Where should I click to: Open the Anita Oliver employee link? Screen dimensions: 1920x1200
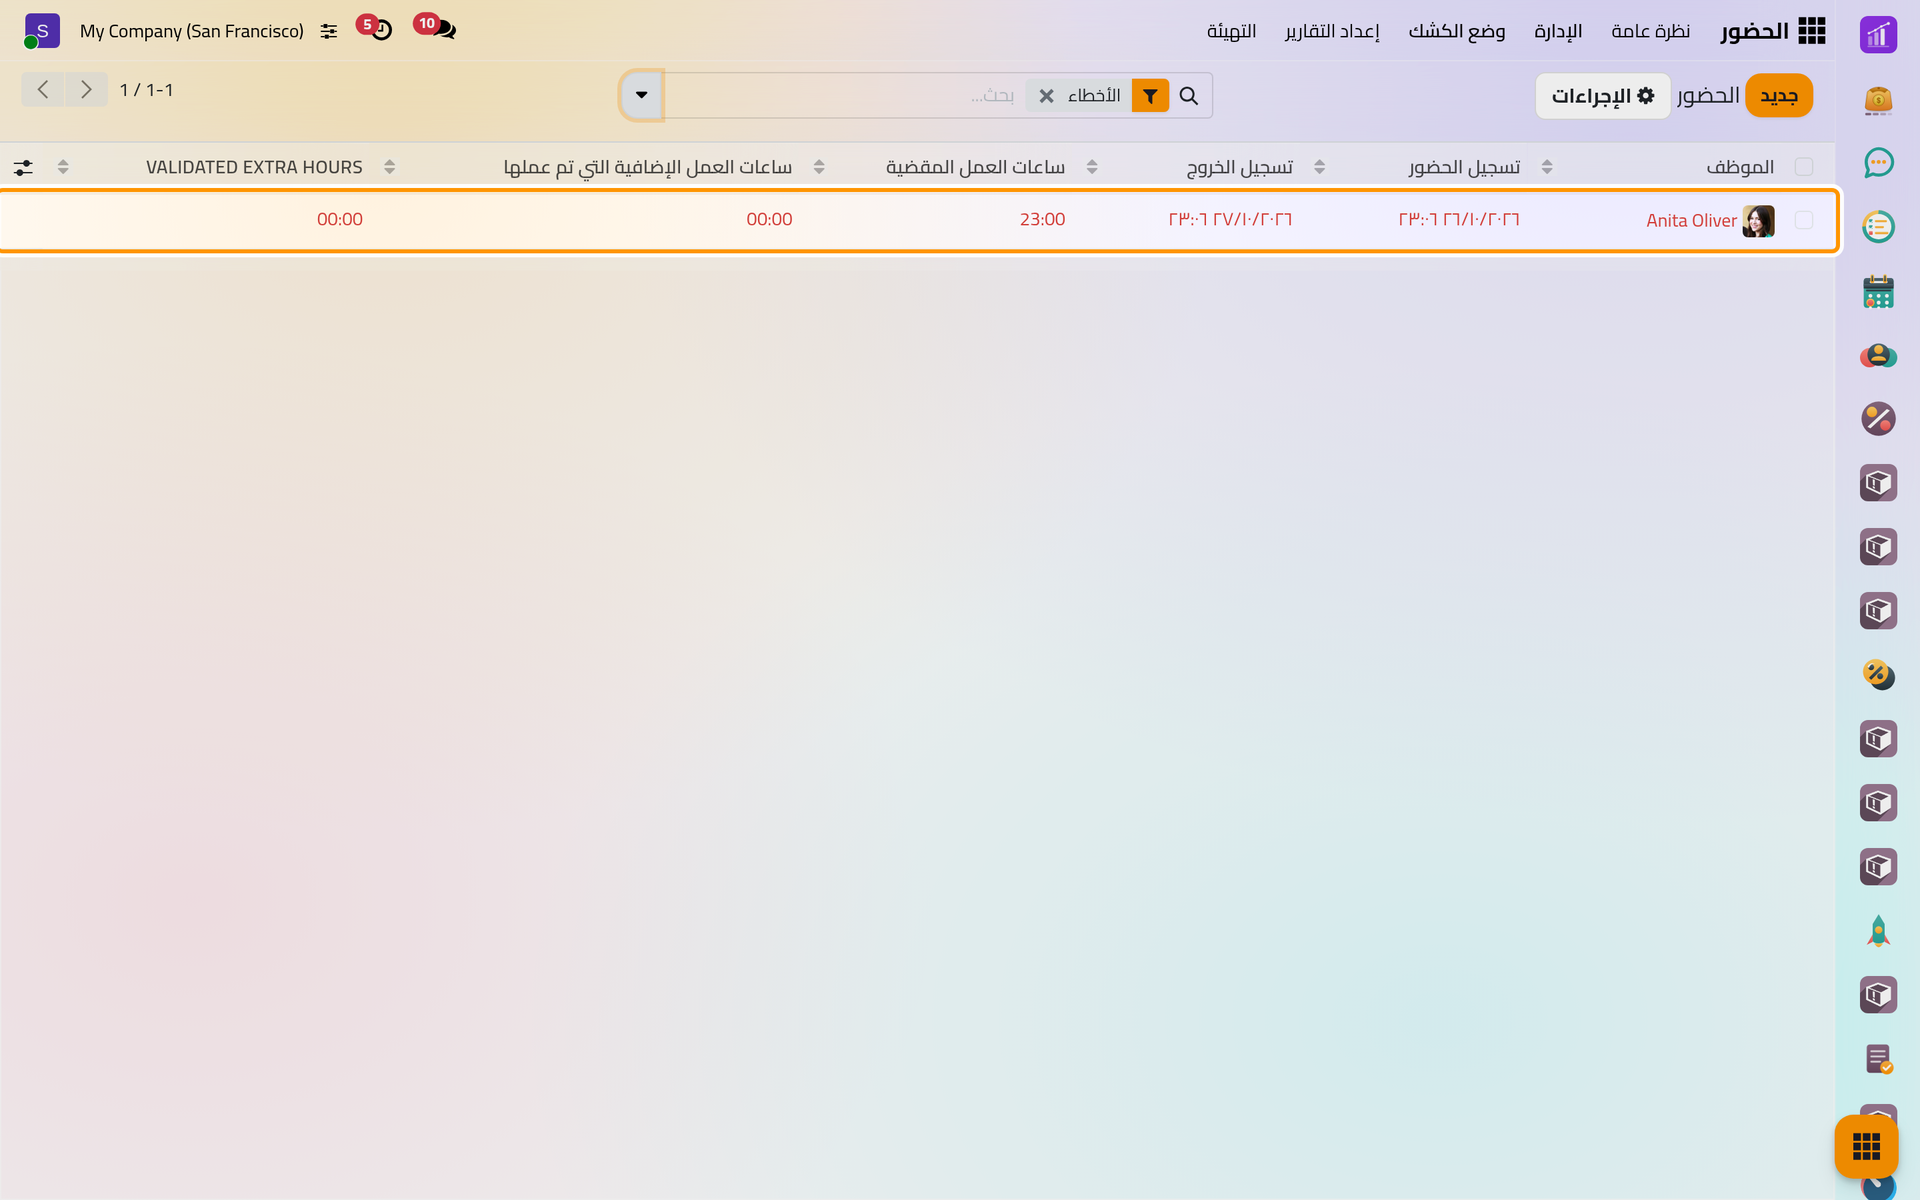pos(1691,220)
